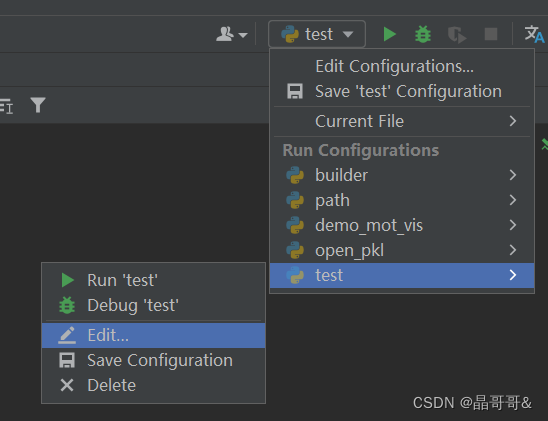Viewport: 548px width, 421px height.
Task: Click the Run with Coverage icon
Action: click(x=457, y=35)
